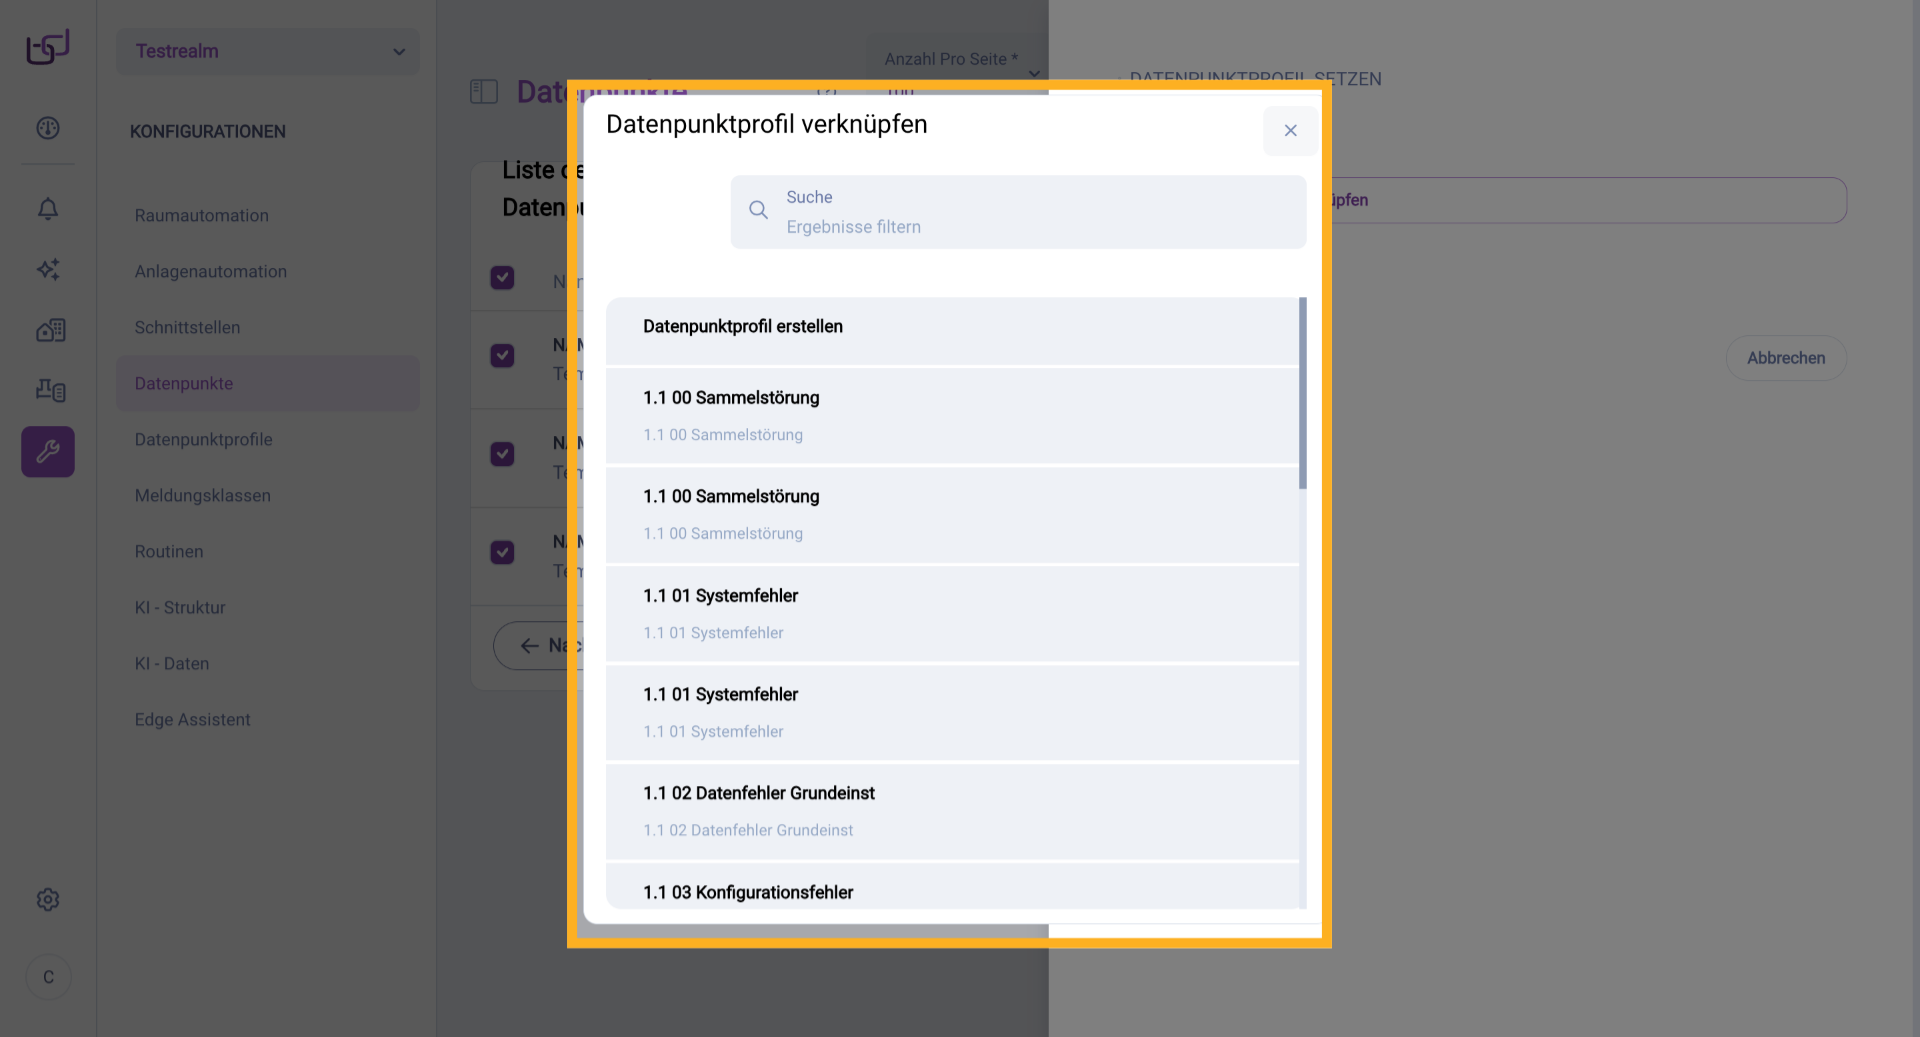Image resolution: width=1920 pixels, height=1037 pixels.
Task: Toggle the header select-all checkbox
Action: point(502,278)
